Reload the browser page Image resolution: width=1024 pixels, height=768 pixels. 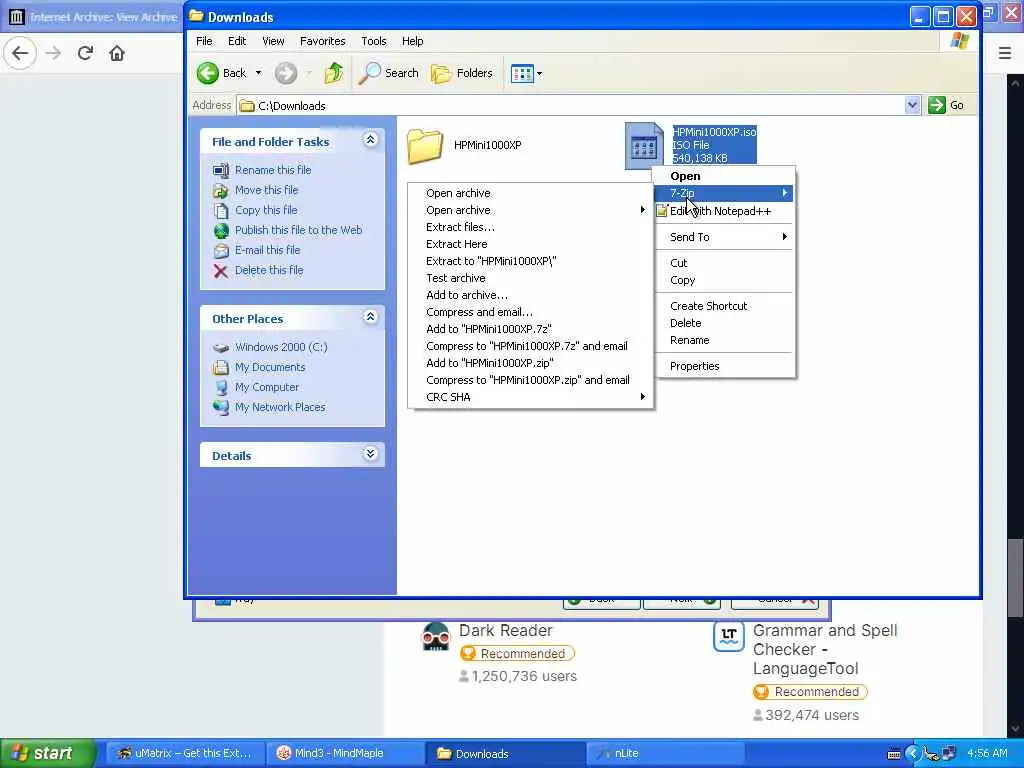85,53
